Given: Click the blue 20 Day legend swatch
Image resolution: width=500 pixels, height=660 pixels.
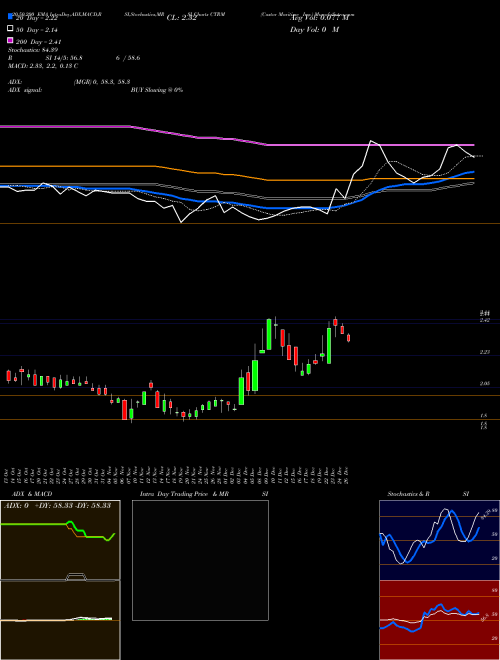Looking at the screenshot, I should pyautogui.click(x=10, y=17).
